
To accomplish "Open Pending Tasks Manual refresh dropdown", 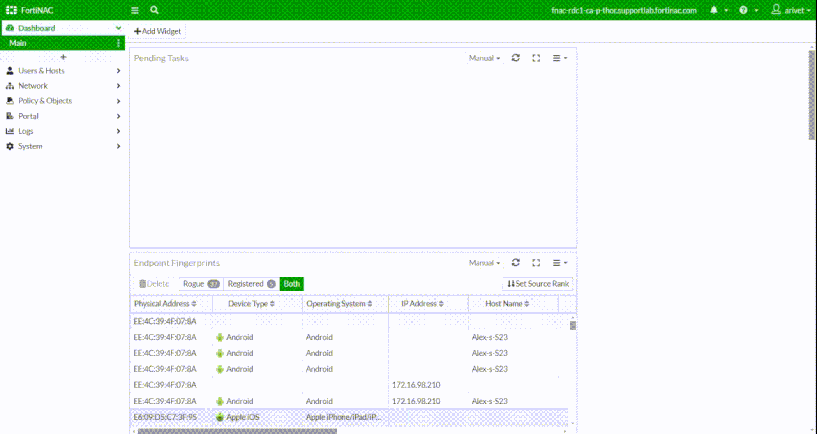I will [485, 58].
